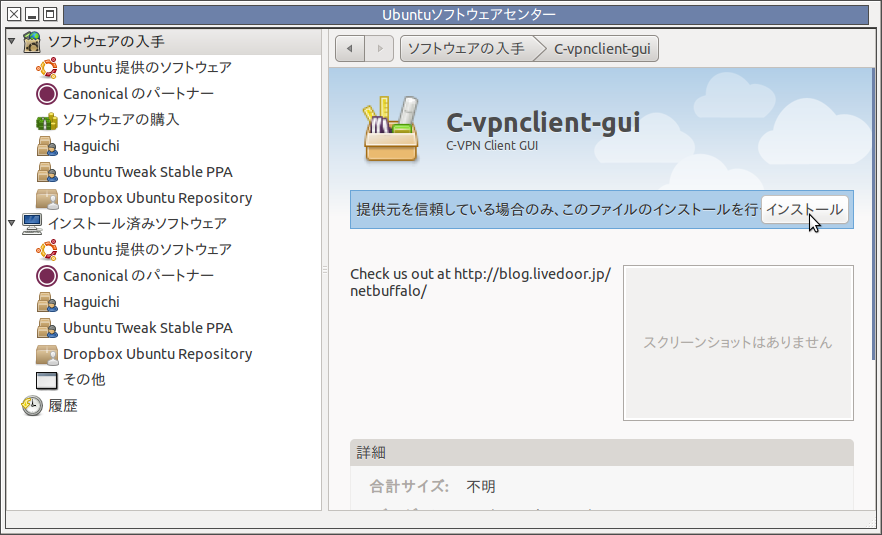Click the ソフトウェアの入手 sidebar section icon
The image size is (882, 535).
[x=32, y=42]
